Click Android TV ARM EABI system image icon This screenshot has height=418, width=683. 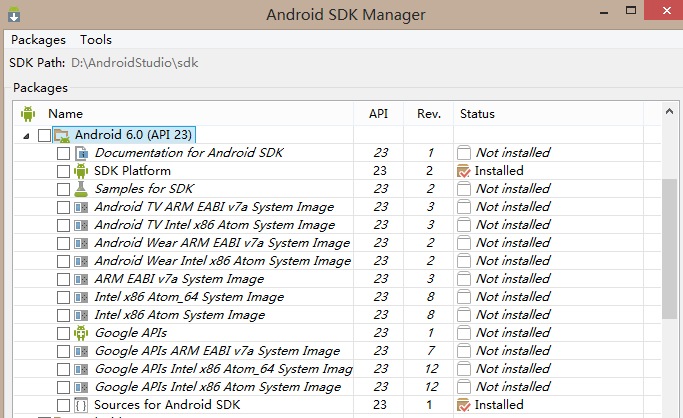coord(81,207)
